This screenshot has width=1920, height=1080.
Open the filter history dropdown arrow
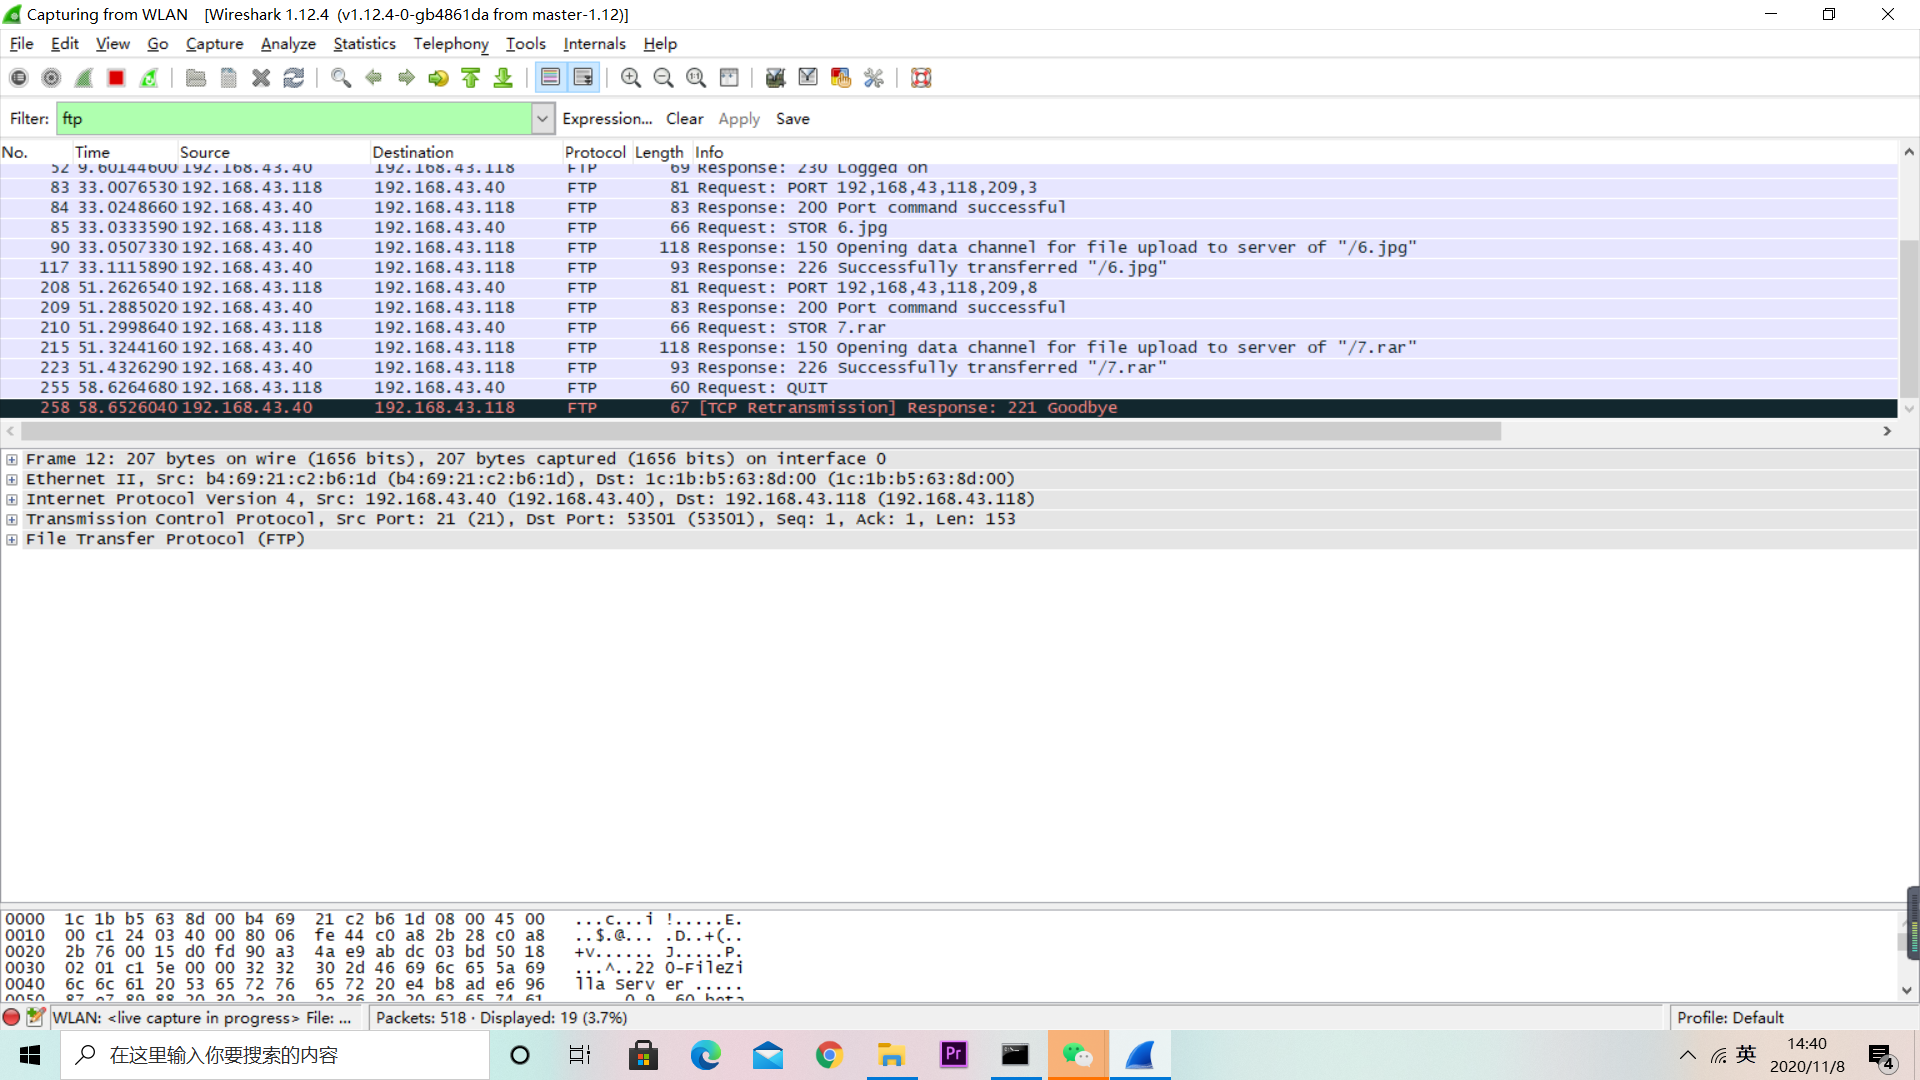click(x=542, y=119)
